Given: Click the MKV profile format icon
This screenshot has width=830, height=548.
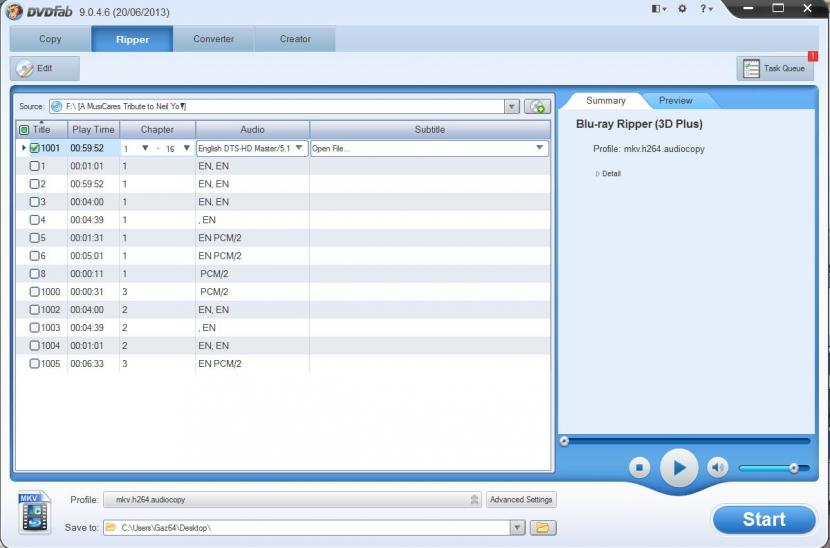Looking at the screenshot, I should point(34,511).
